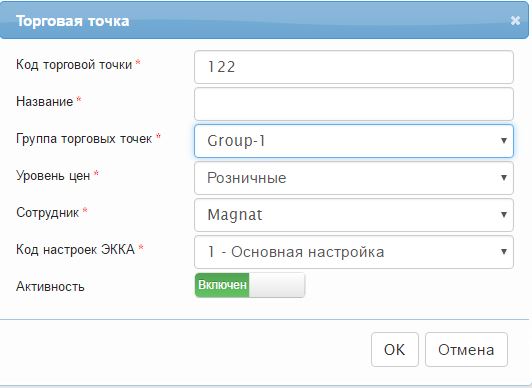Viewport: 532px width, 388px height.
Task: Open the Сотрудник dropdown showing Magnat
Action: [x=354, y=215]
